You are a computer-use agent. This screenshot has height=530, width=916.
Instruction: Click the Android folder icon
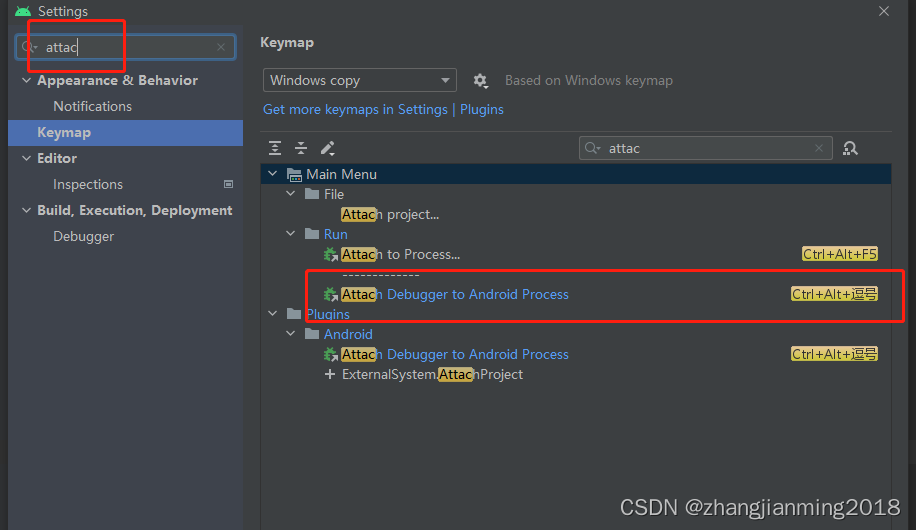pos(312,334)
